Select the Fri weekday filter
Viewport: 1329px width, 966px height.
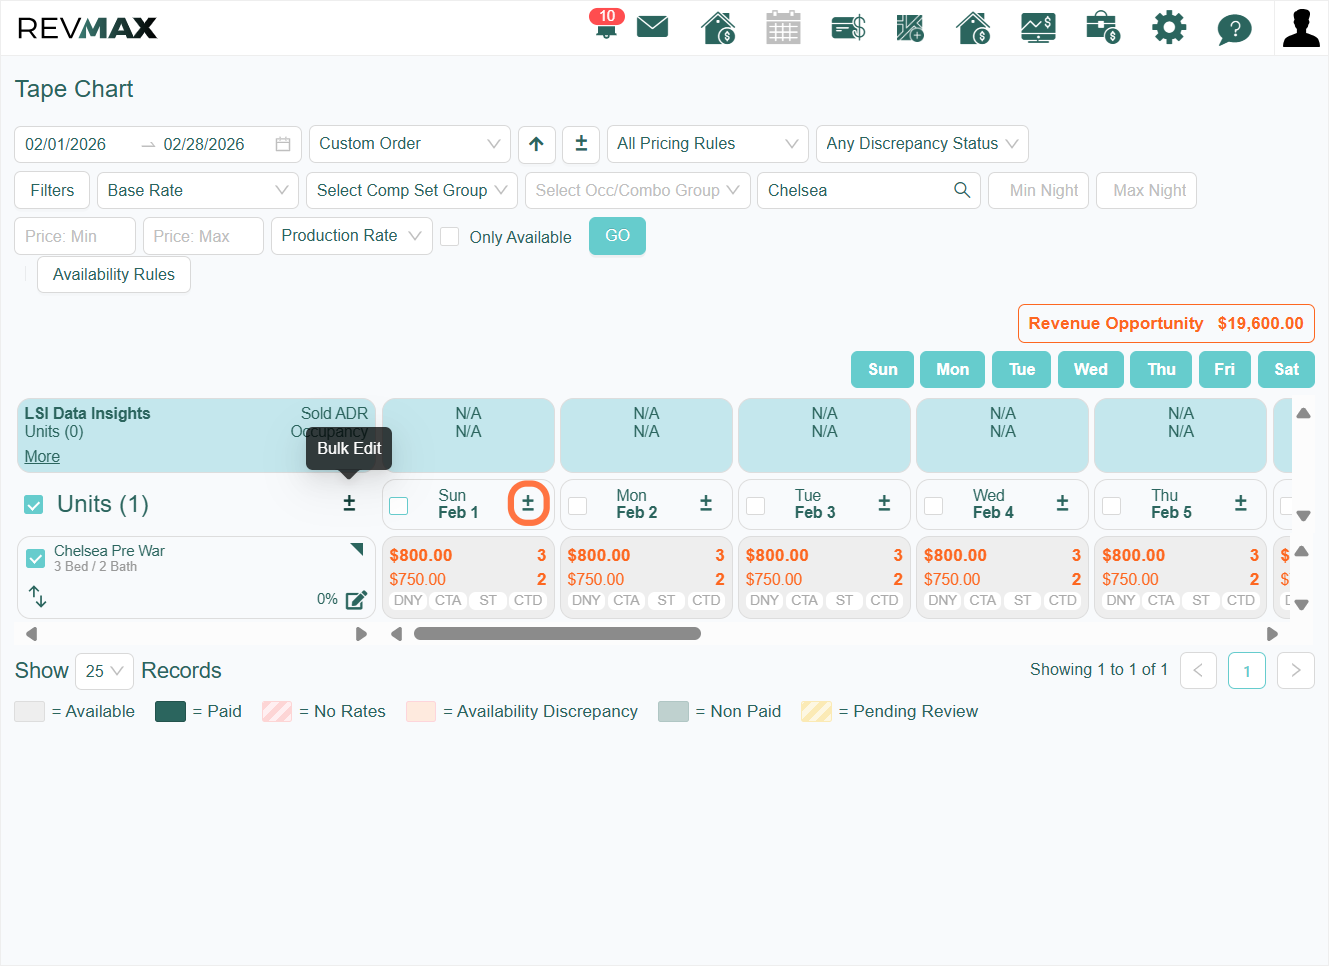1224,369
